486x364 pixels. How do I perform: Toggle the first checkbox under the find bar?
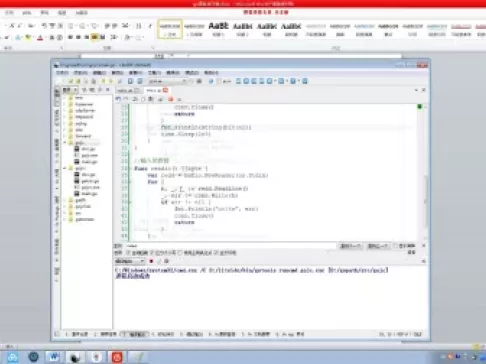pos(128,253)
